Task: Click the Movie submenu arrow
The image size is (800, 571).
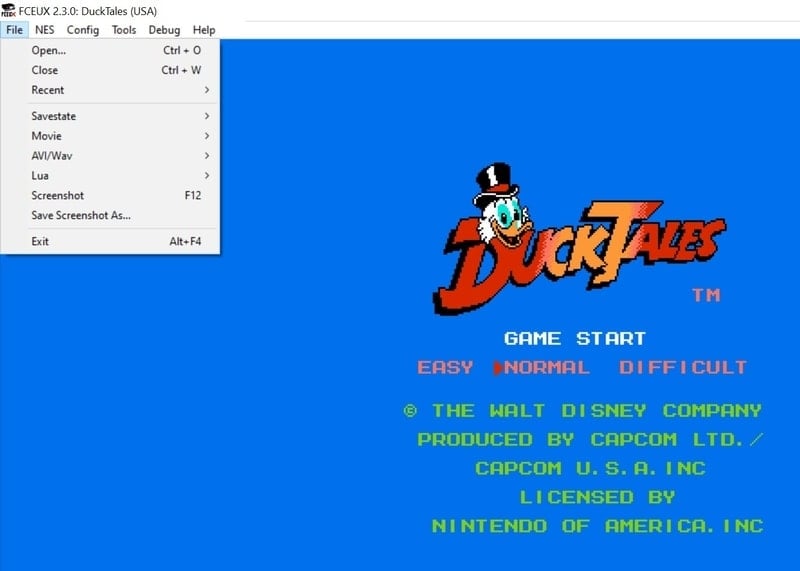Action: [x=207, y=136]
